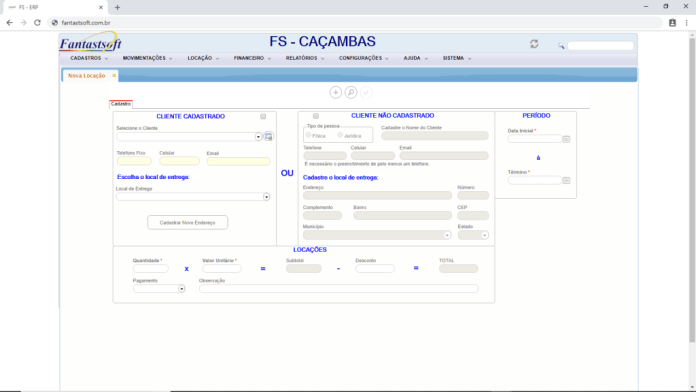Click the Cadastre o Nome do Cliente field
Image resolution: width=696 pixels, height=392 pixels.
435,135
